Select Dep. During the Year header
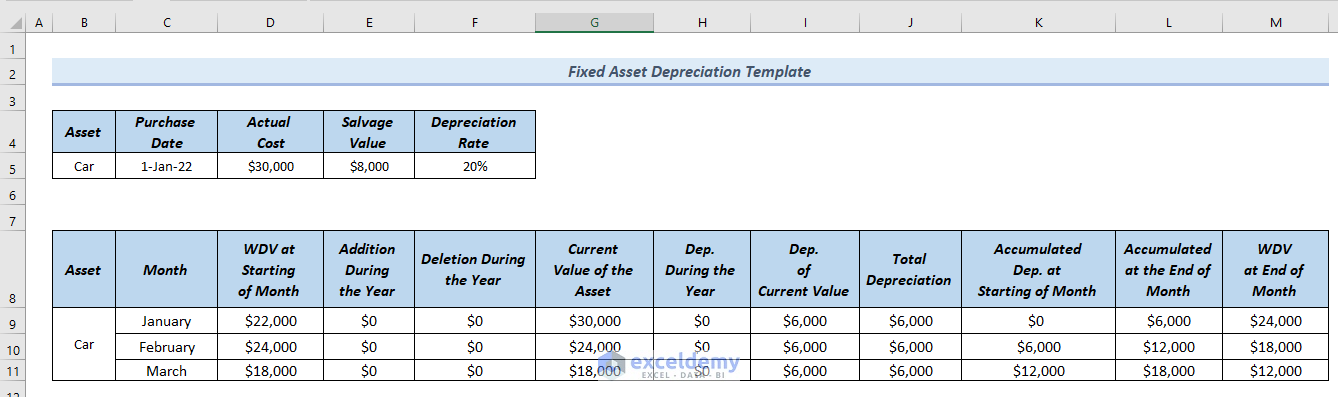Image resolution: width=1338 pixels, height=397 pixels. click(701, 270)
